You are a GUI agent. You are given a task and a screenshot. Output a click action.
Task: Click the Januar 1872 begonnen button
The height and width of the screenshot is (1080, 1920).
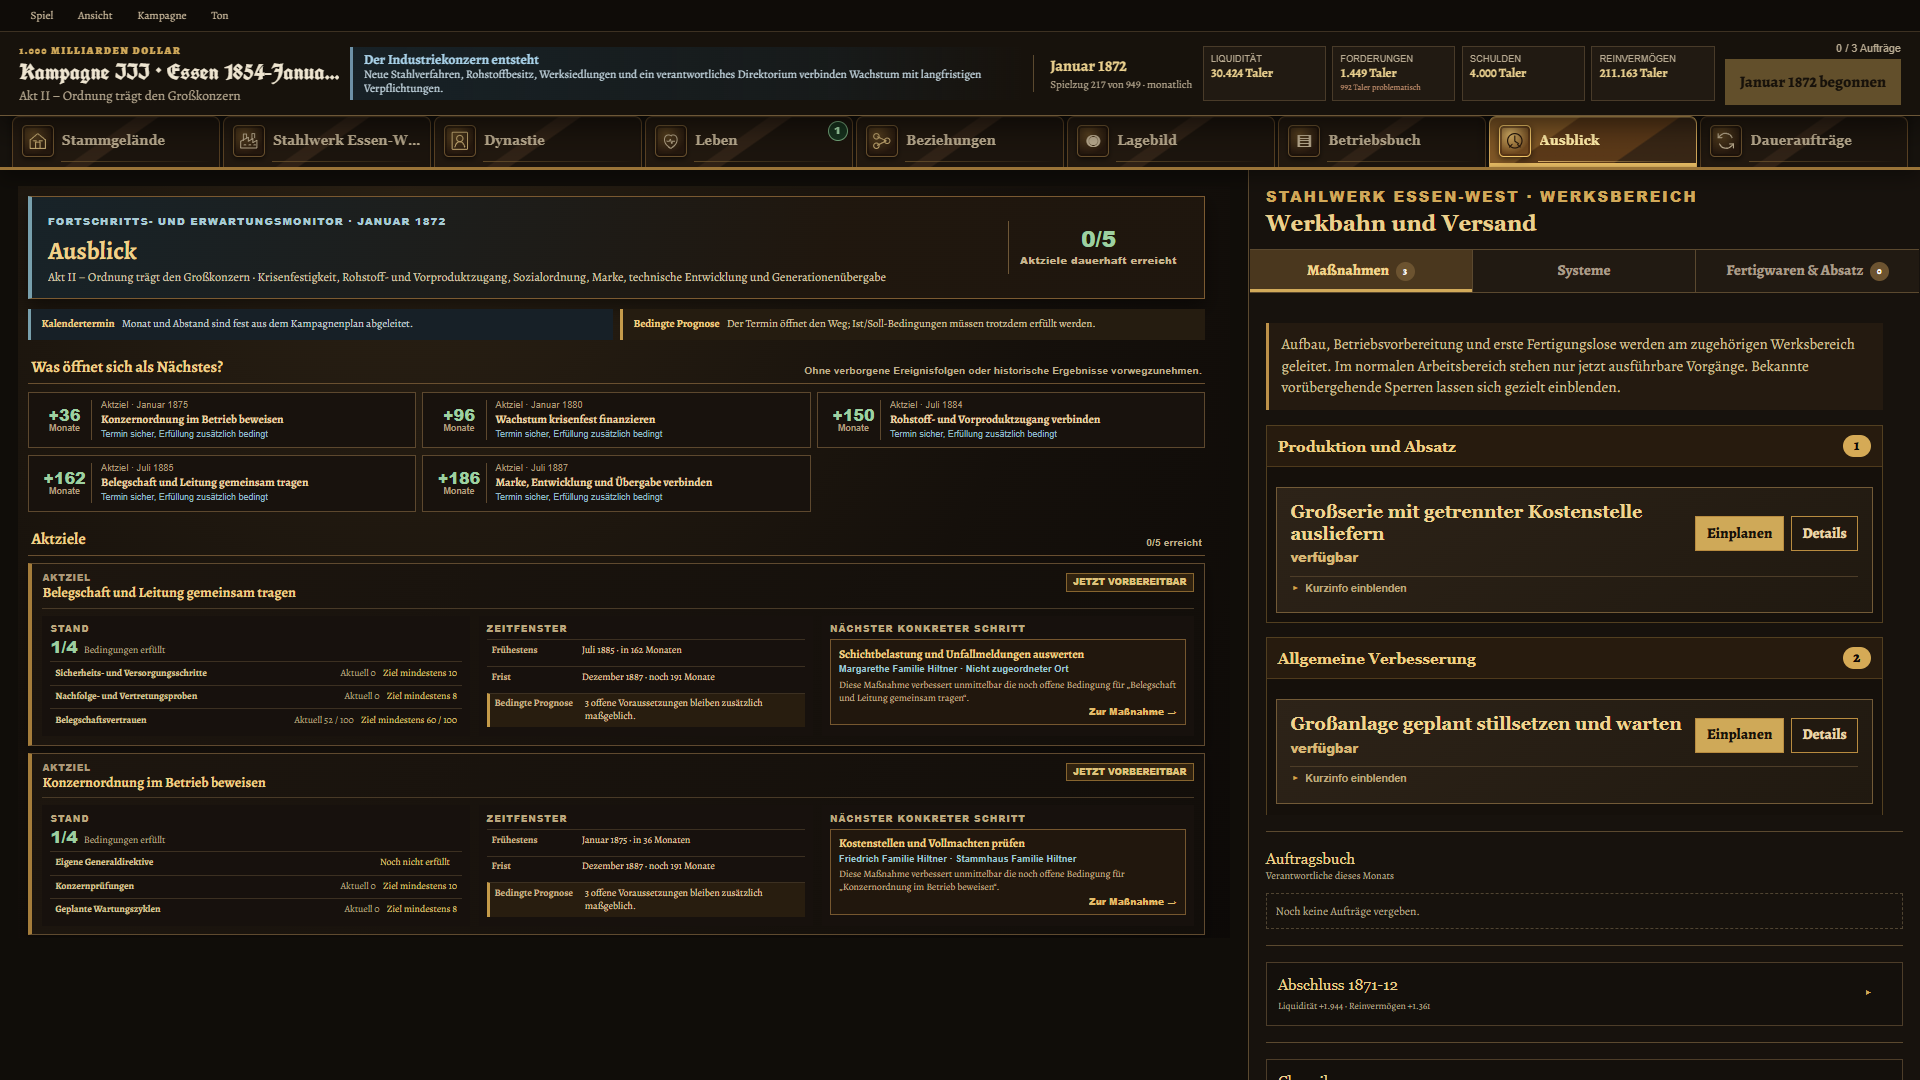[x=1812, y=82]
